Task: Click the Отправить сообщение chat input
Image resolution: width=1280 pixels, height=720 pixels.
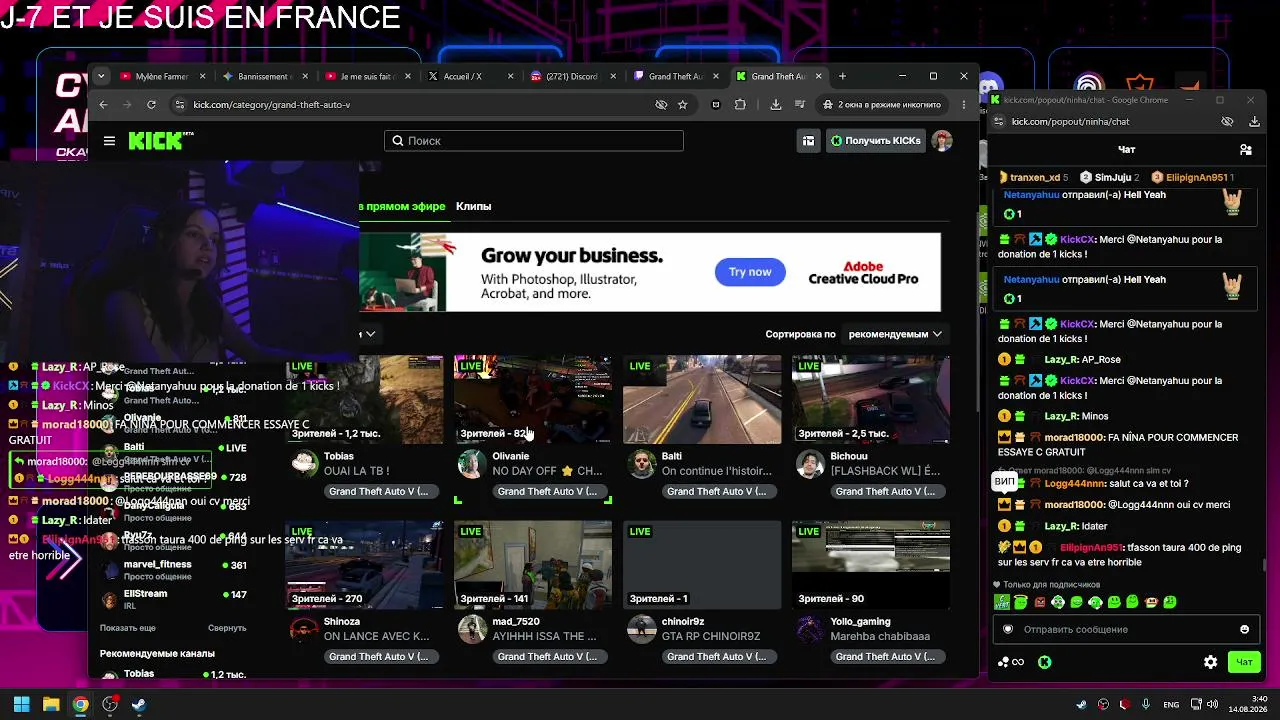Action: click(x=1125, y=629)
